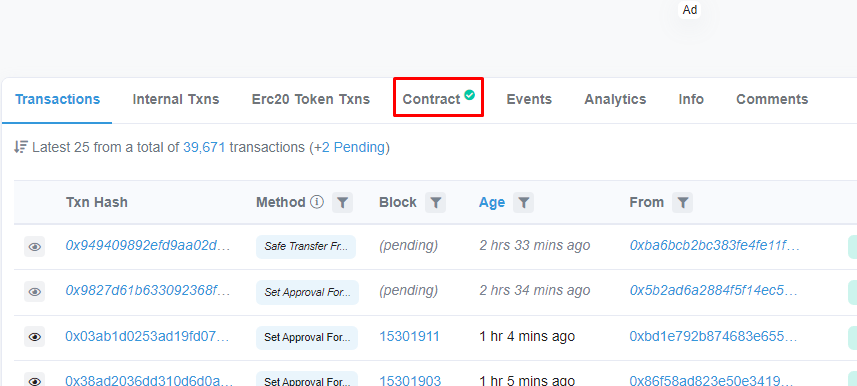Toggle eye preview for transaction 0x9827d61b633092368f
This screenshot has width=857, height=386.
pos(34,292)
